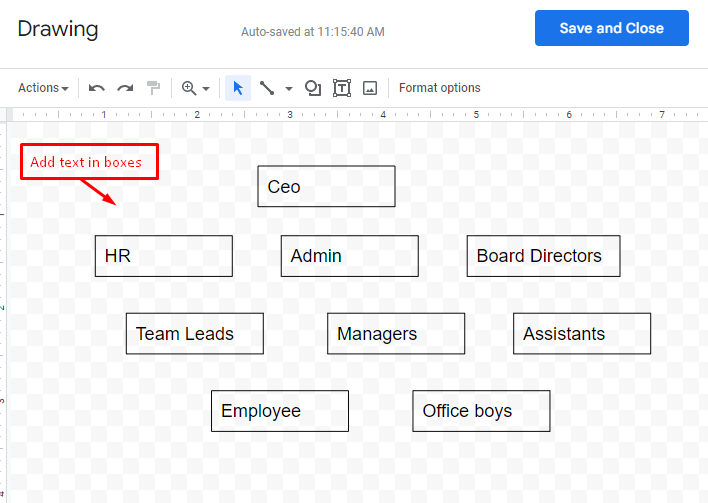Screen dimensions: 708x503
Task: Open the zoom level dropdown arrow
Action: click(x=206, y=88)
